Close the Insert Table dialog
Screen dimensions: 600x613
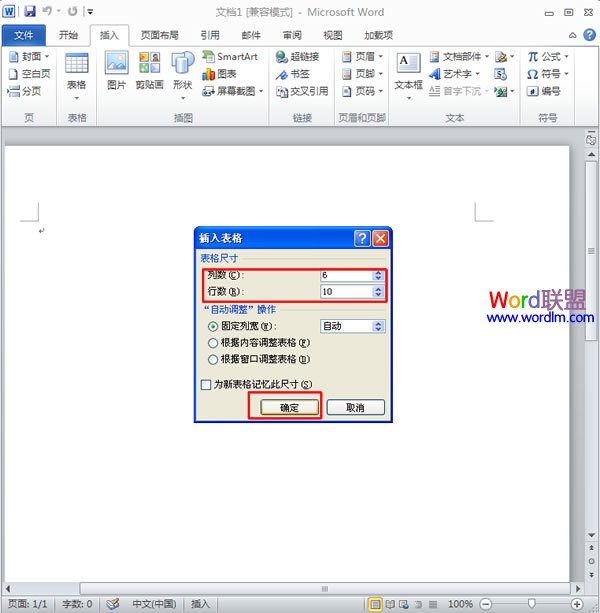(380, 238)
